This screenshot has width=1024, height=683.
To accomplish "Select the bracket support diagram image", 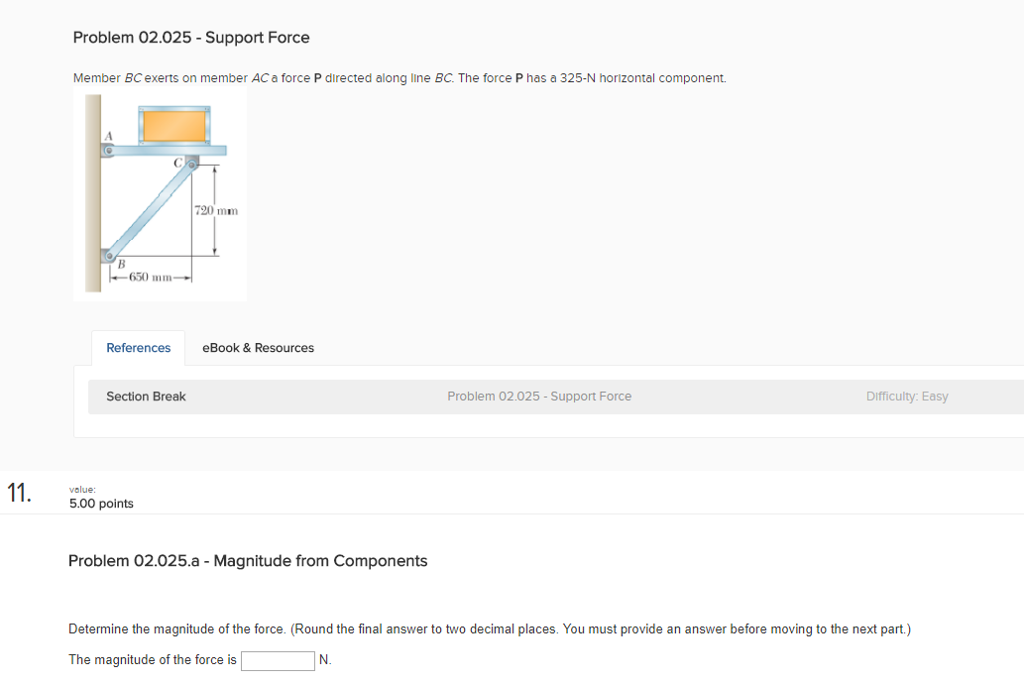I will click(160, 195).
